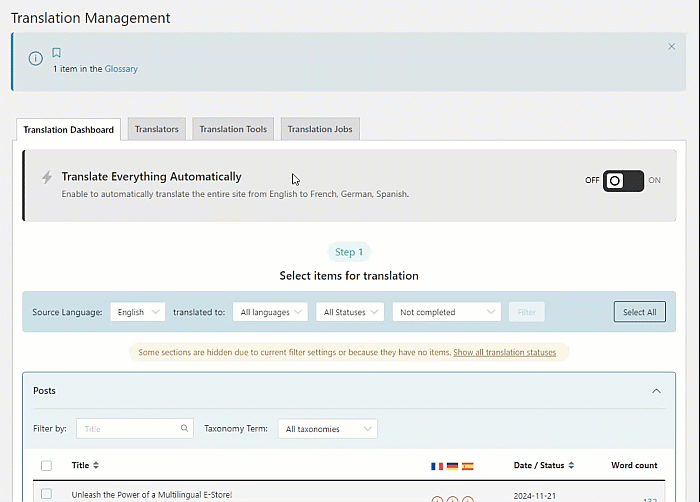The height and width of the screenshot is (502, 700).
Task: Collapse the Posts section chevron
Action: coord(656,391)
